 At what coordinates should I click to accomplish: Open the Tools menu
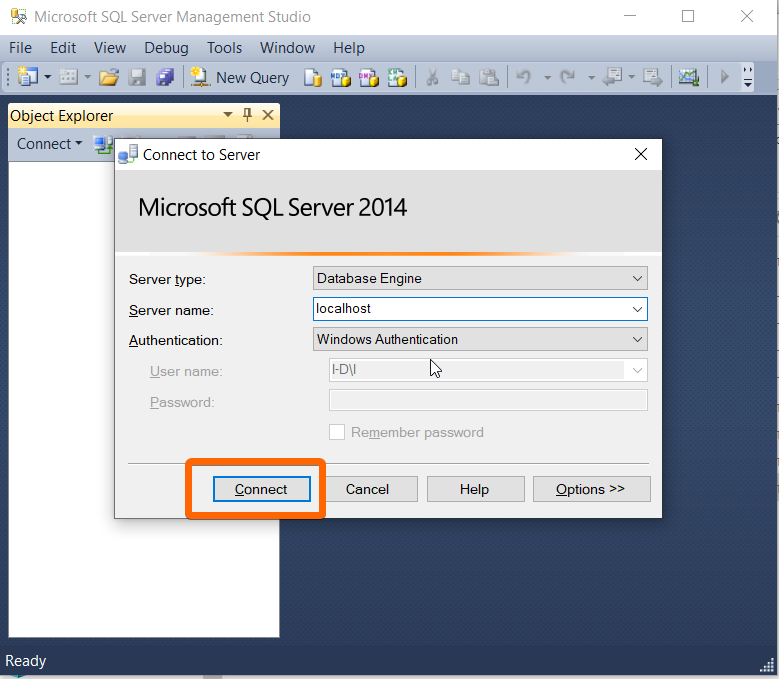click(225, 48)
